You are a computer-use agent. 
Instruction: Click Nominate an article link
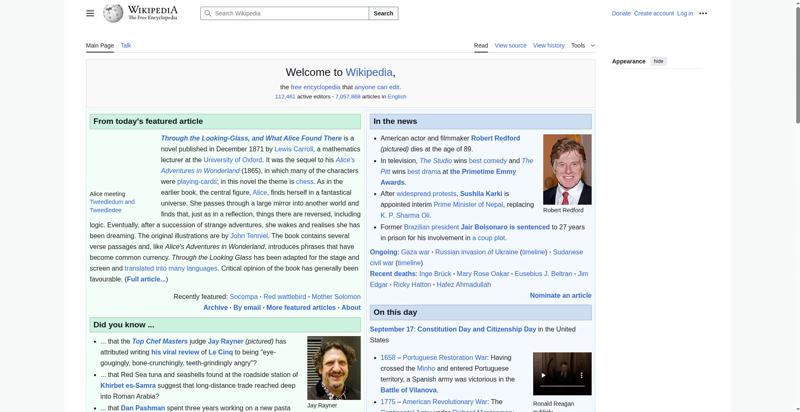coord(560,295)
